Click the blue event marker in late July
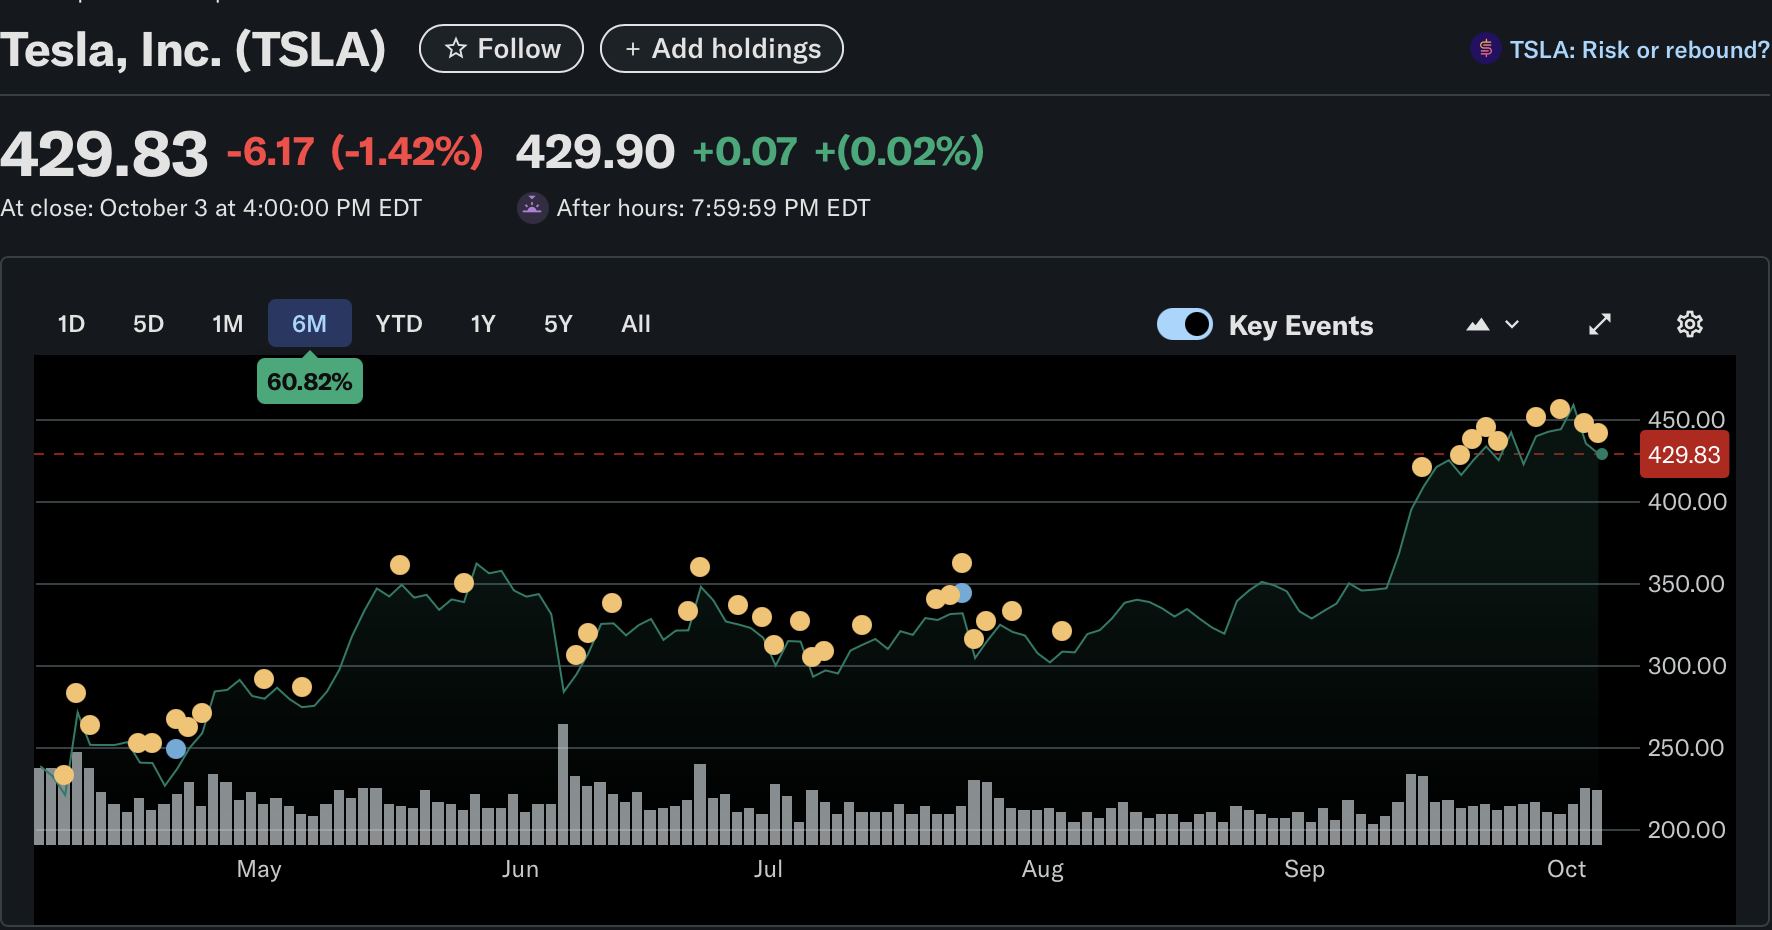Screen dimensions: 1772x930 click(x=962, y=593)
